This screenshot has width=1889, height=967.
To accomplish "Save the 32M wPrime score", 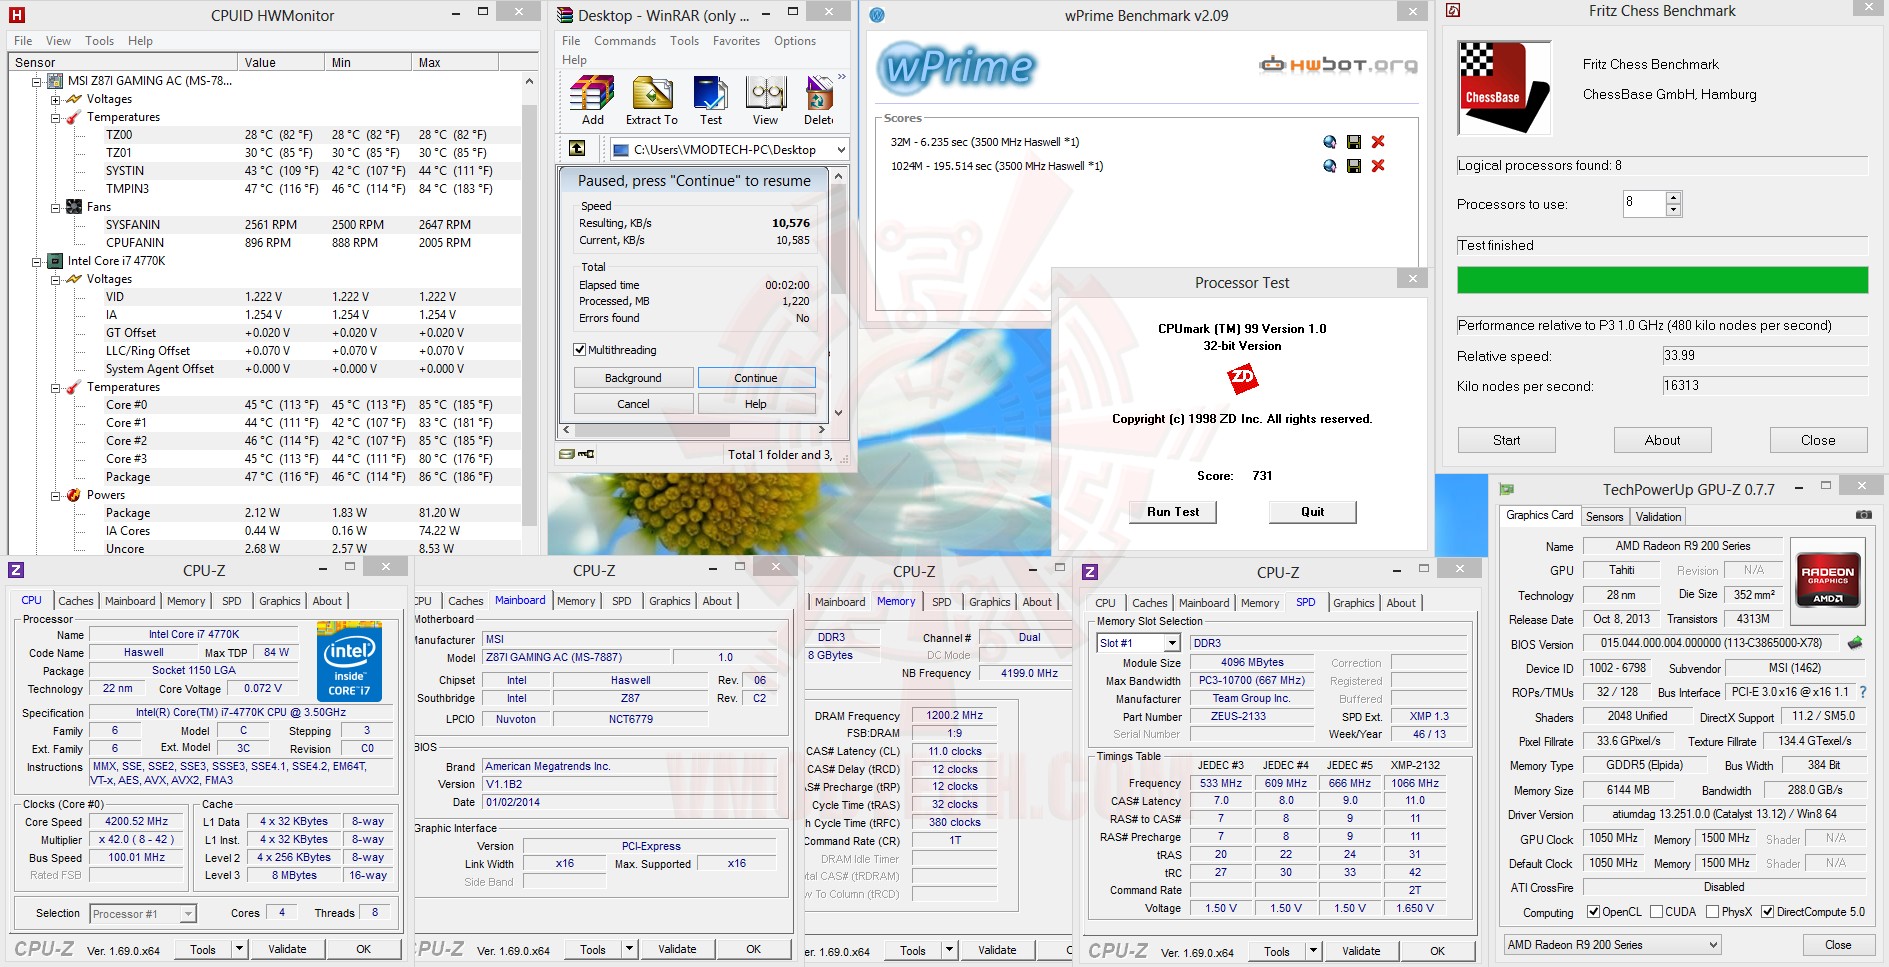I will pos(1353,142).
